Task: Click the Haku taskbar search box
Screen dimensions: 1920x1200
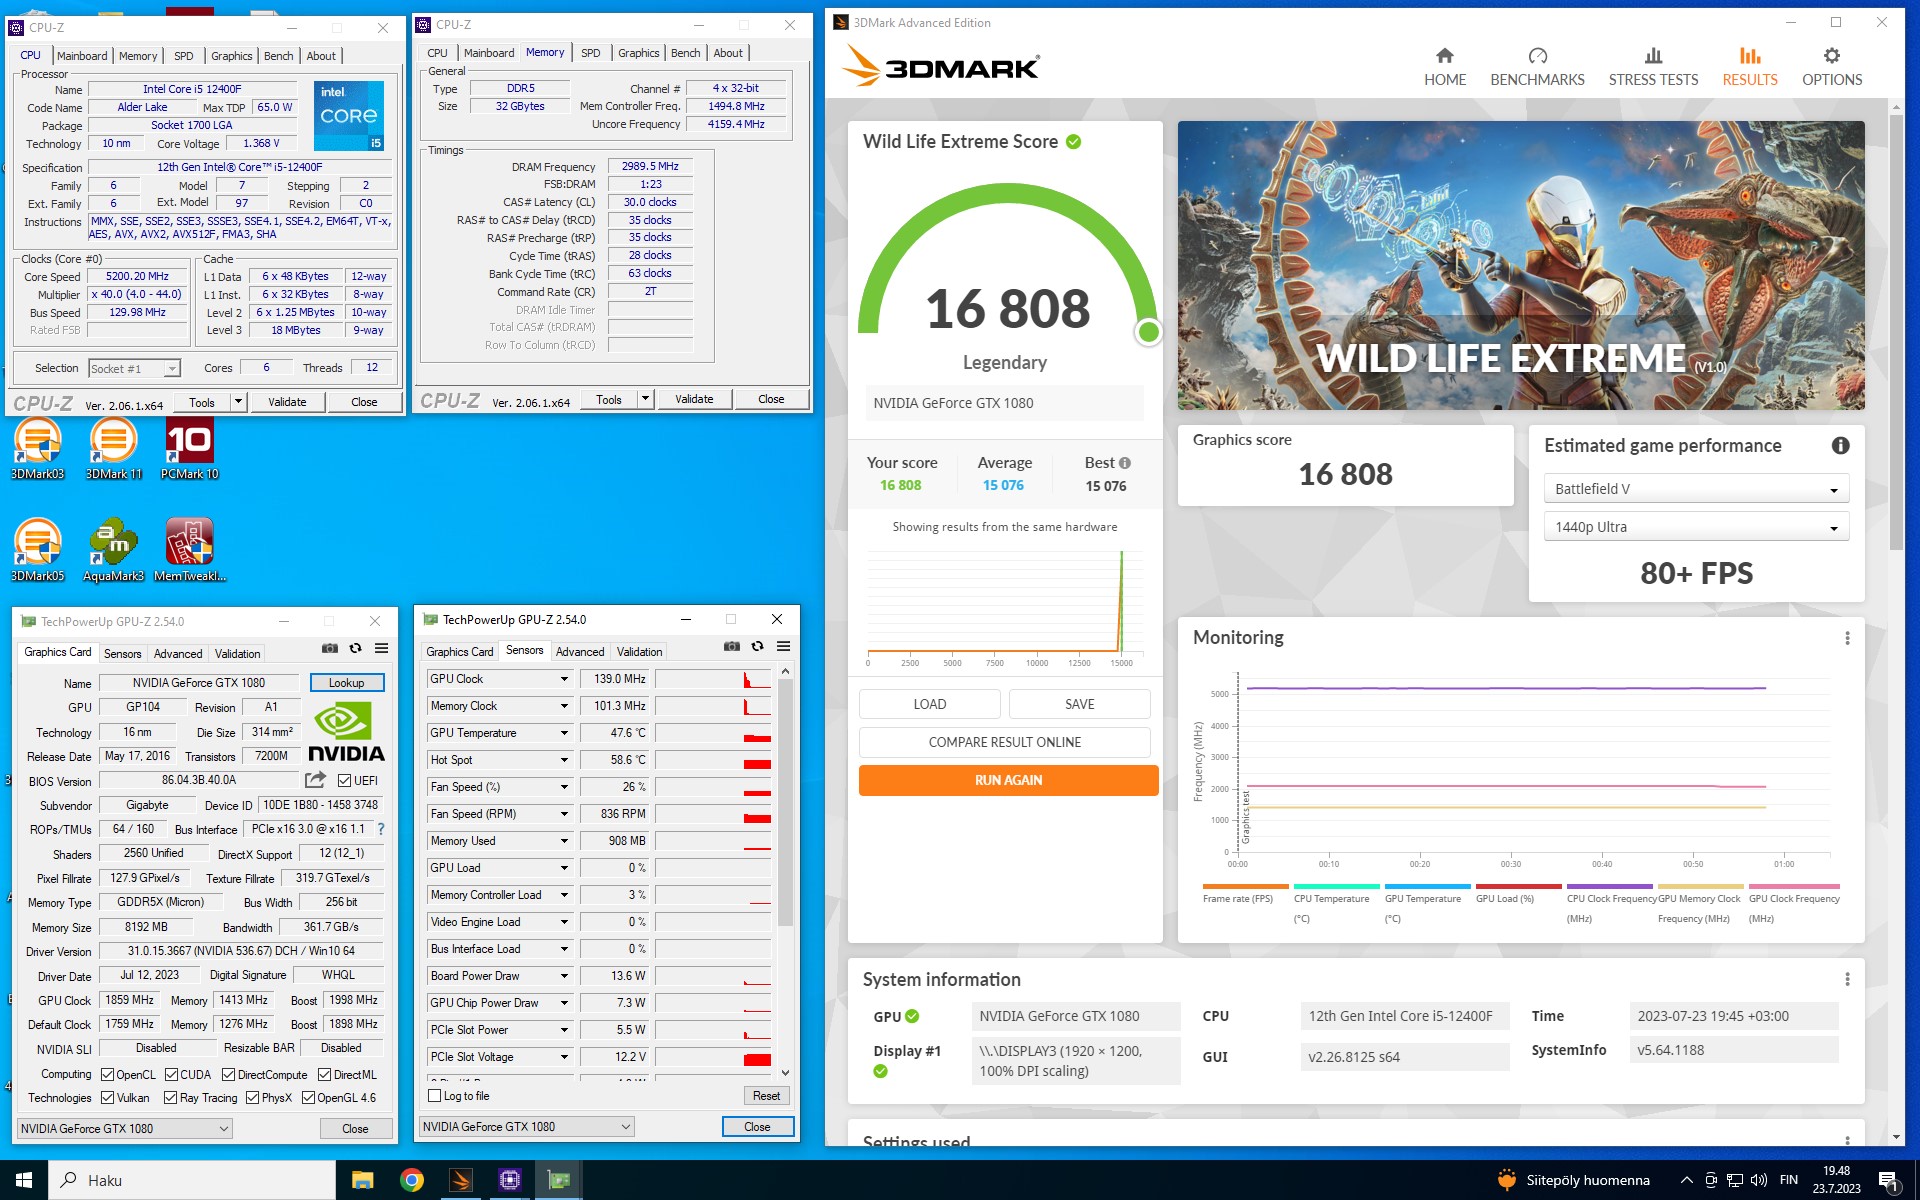Action: pyautogui.click(x=192, y=1180)
